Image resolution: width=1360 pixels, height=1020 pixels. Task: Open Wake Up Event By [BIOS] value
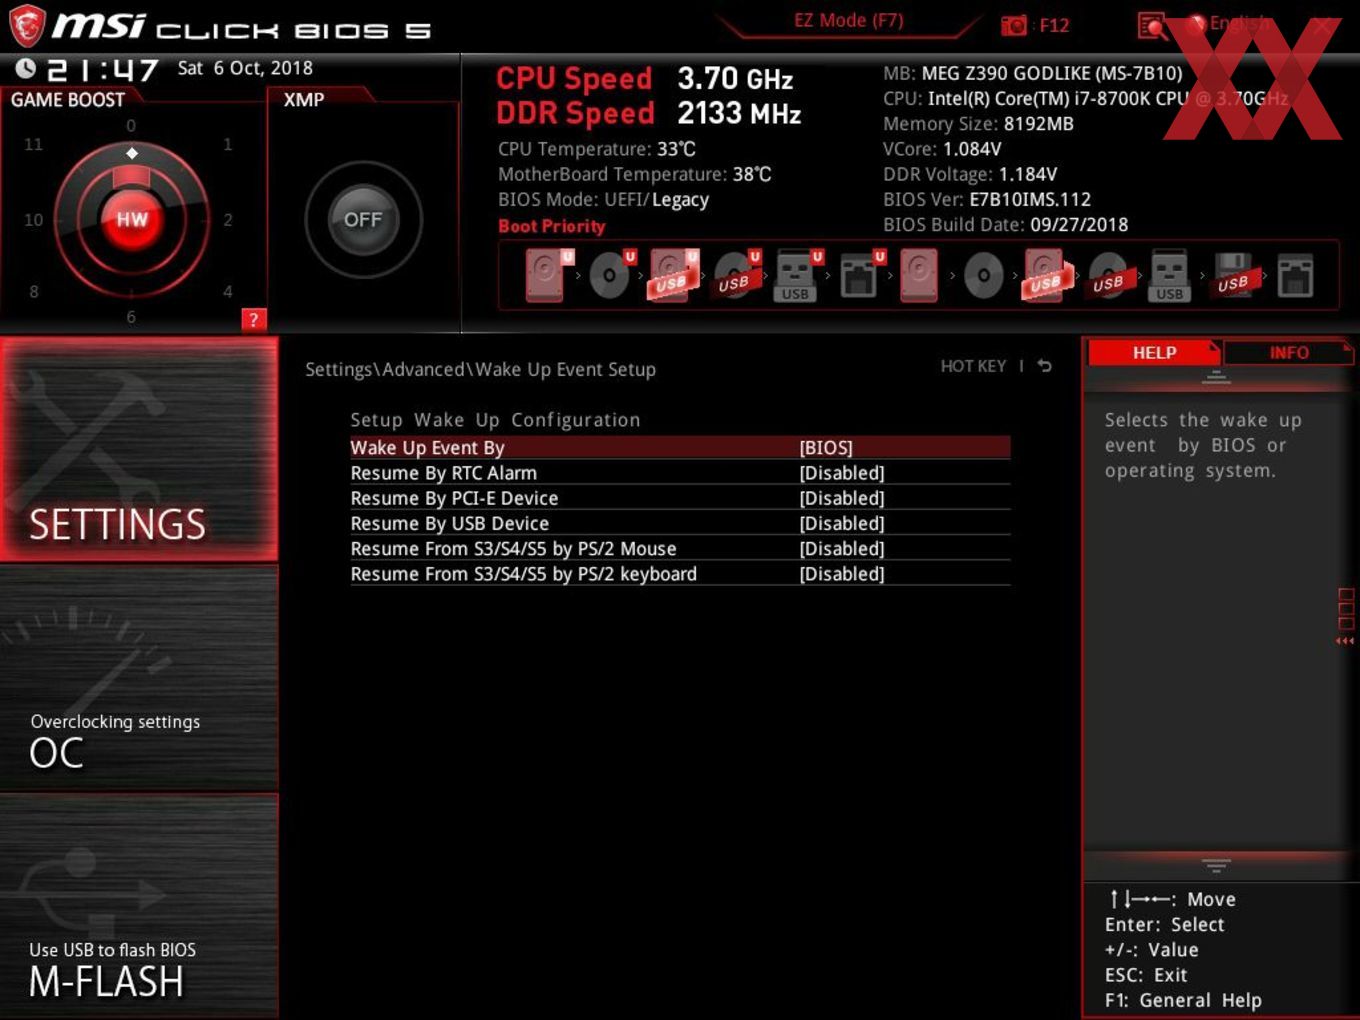[x=826, y=447]
